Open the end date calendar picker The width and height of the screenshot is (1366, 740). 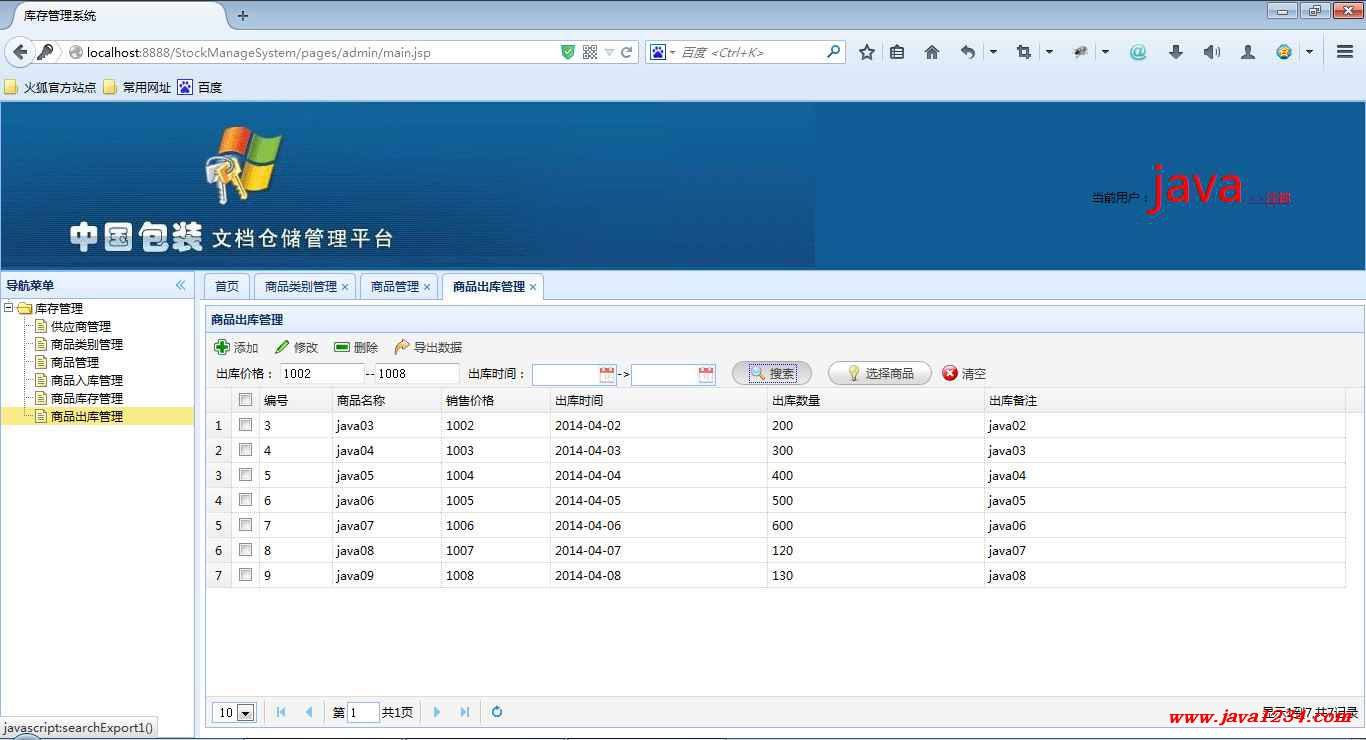click(x=706, y=374)
